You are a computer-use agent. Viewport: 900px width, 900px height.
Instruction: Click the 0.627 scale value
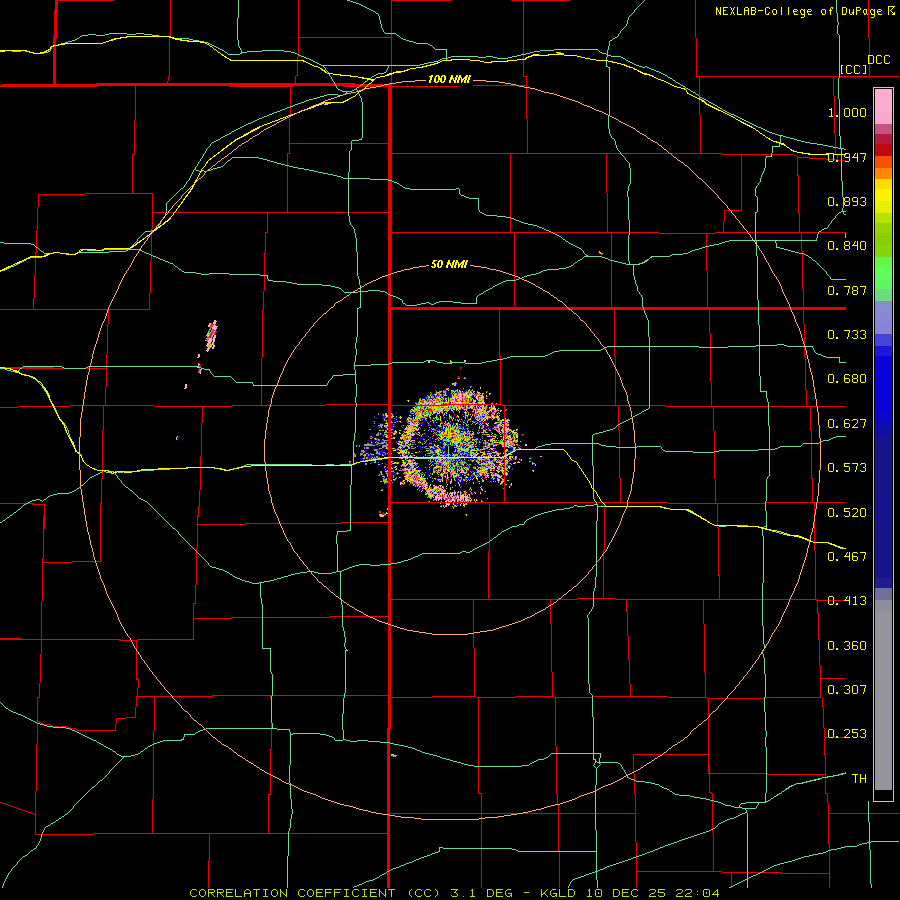847,424
